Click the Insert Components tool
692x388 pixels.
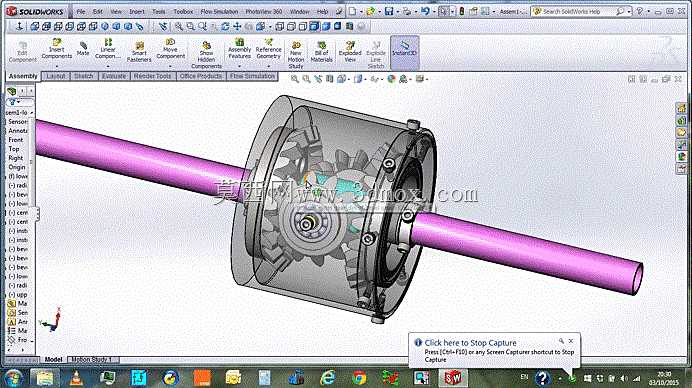point(56,49)
